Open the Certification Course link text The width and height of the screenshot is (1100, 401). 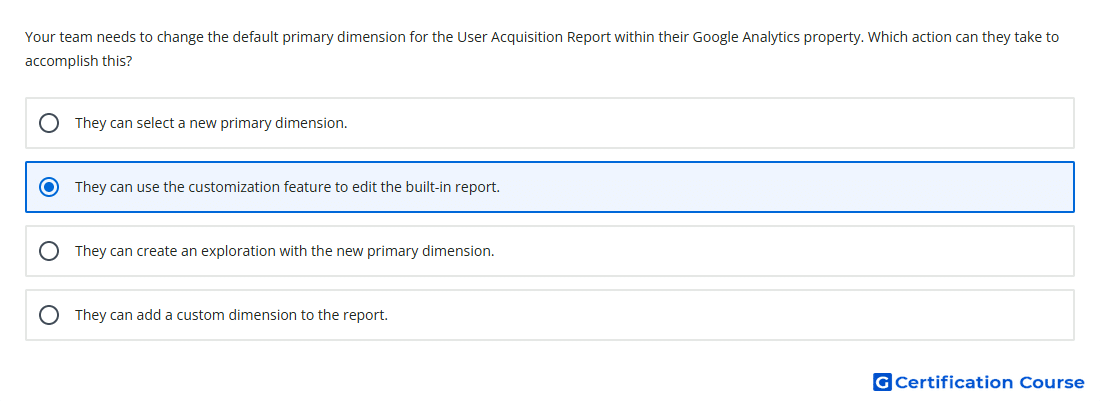coord(989,382)
